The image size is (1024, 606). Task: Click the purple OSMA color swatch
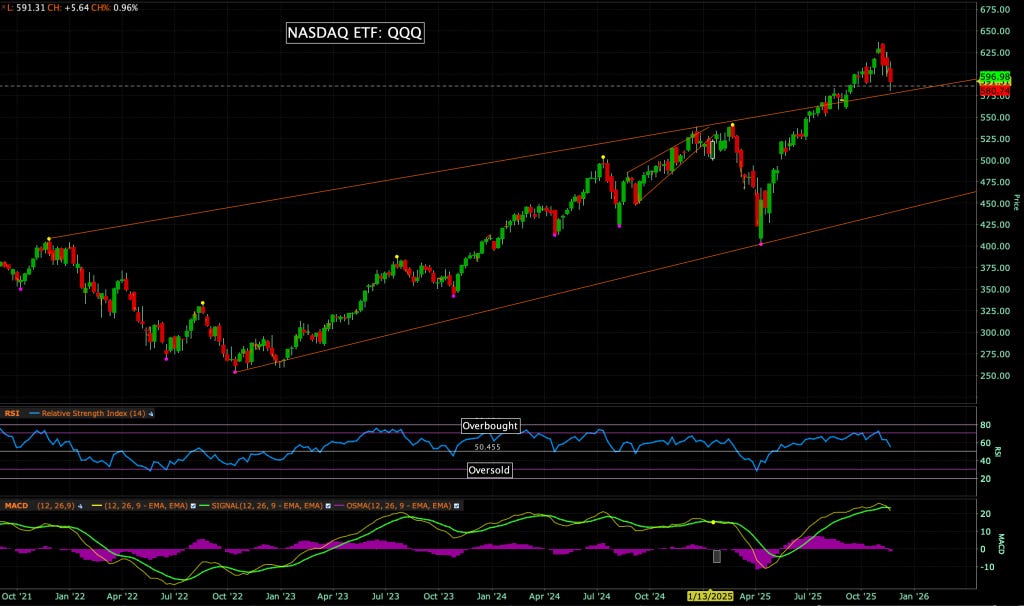pyautogui.click(x=339, y=505)
